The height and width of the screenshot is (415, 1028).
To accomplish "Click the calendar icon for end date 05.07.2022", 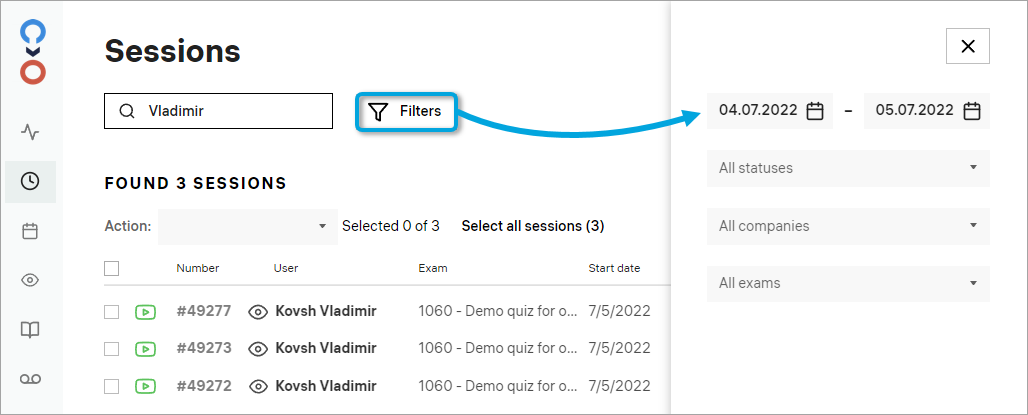I will coord(971,111).
